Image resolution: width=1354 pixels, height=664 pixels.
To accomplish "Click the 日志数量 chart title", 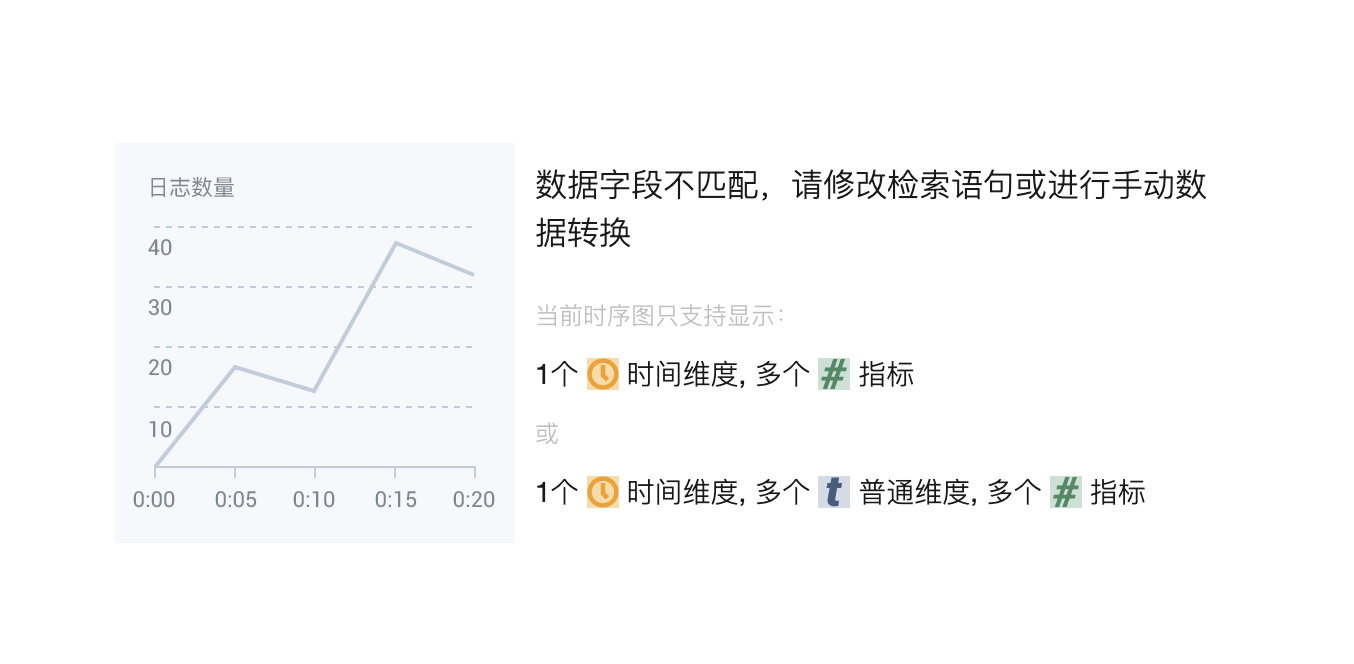I will (192, 188).
